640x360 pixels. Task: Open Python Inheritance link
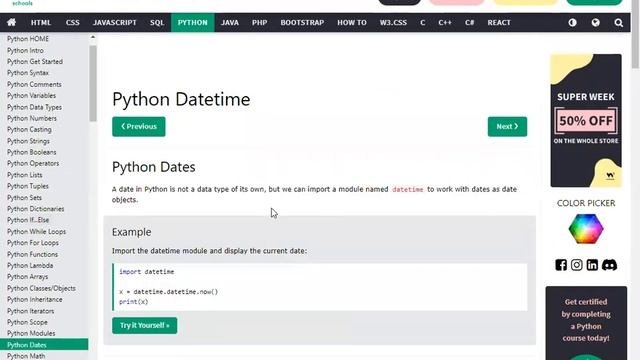pos(35,300)
